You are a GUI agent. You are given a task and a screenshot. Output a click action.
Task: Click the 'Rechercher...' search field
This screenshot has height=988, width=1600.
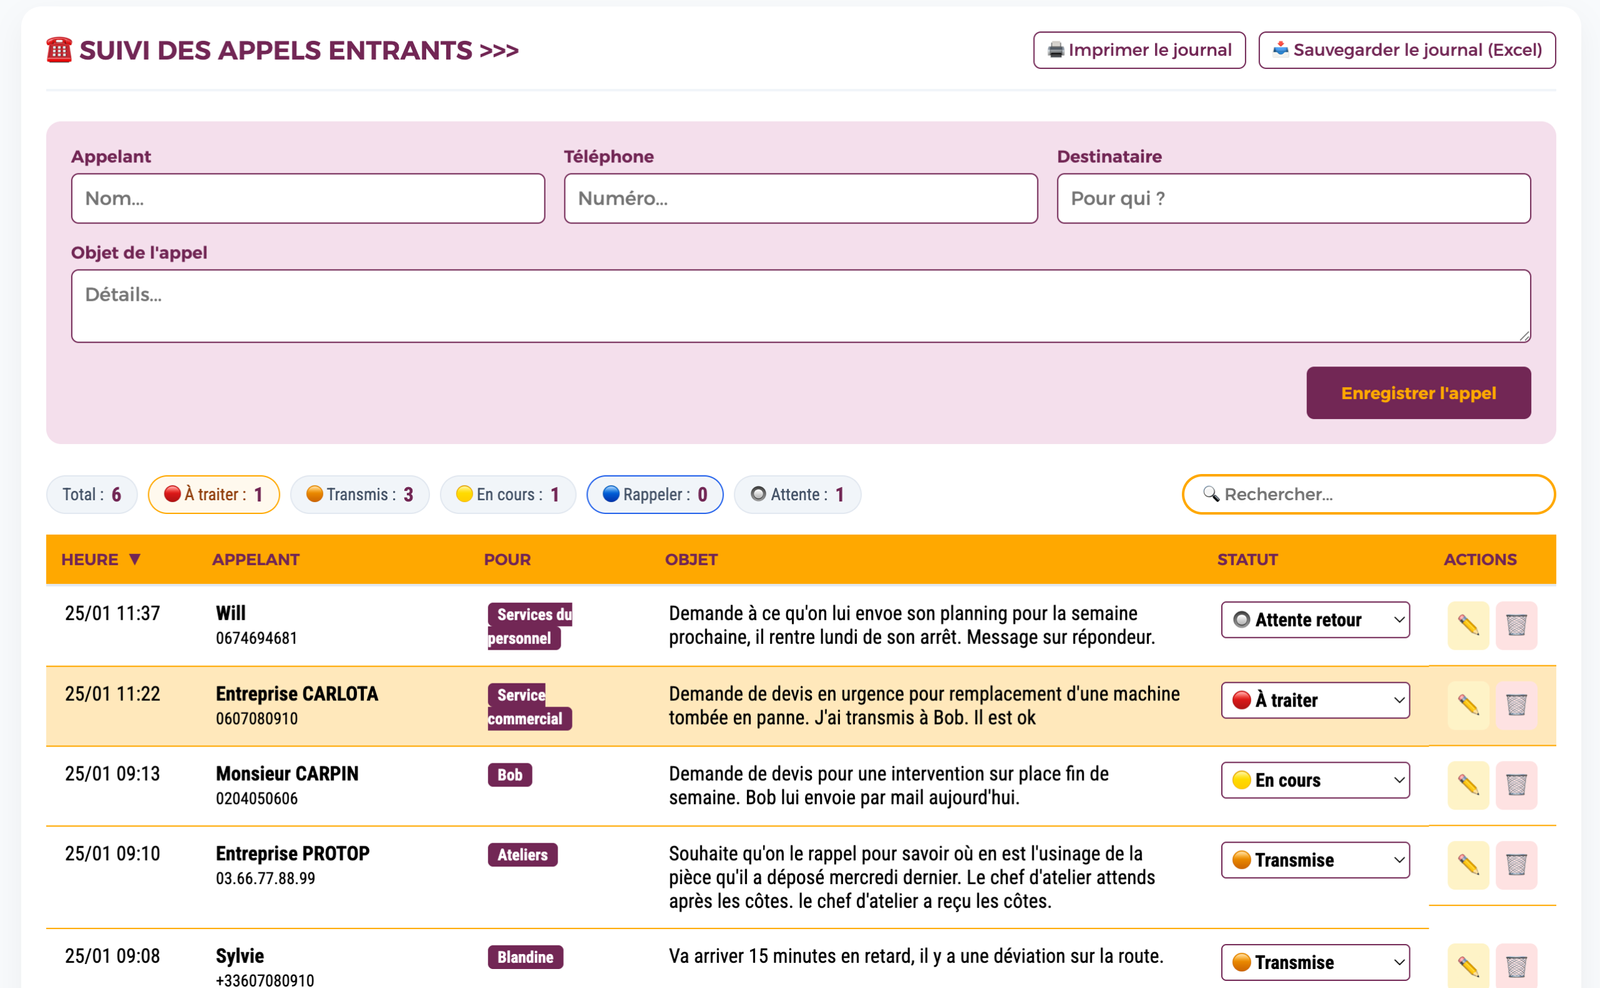pyautogui.click(x=1380, y=494)
